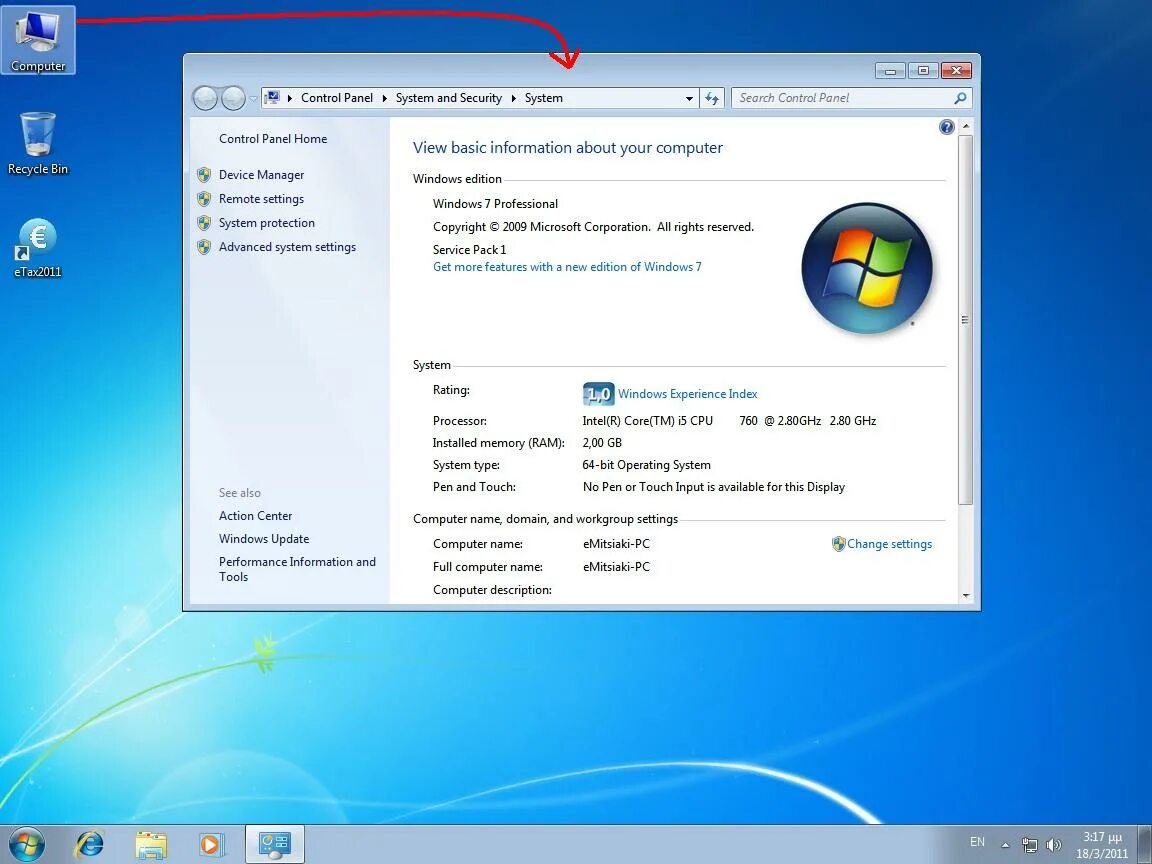
Task: Click shield icon beside Advanced system settings
Action: pos(204,248)
